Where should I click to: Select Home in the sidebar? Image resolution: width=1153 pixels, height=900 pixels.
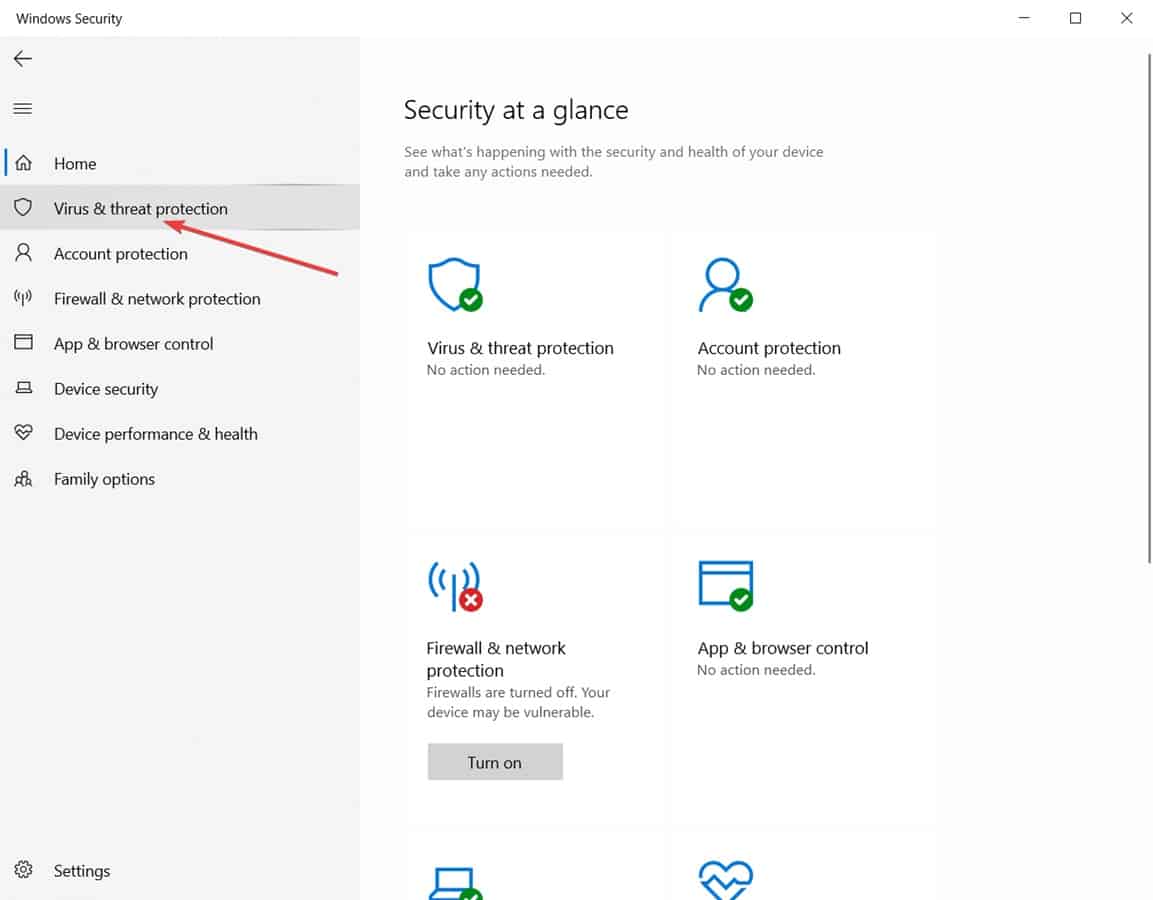180,163
